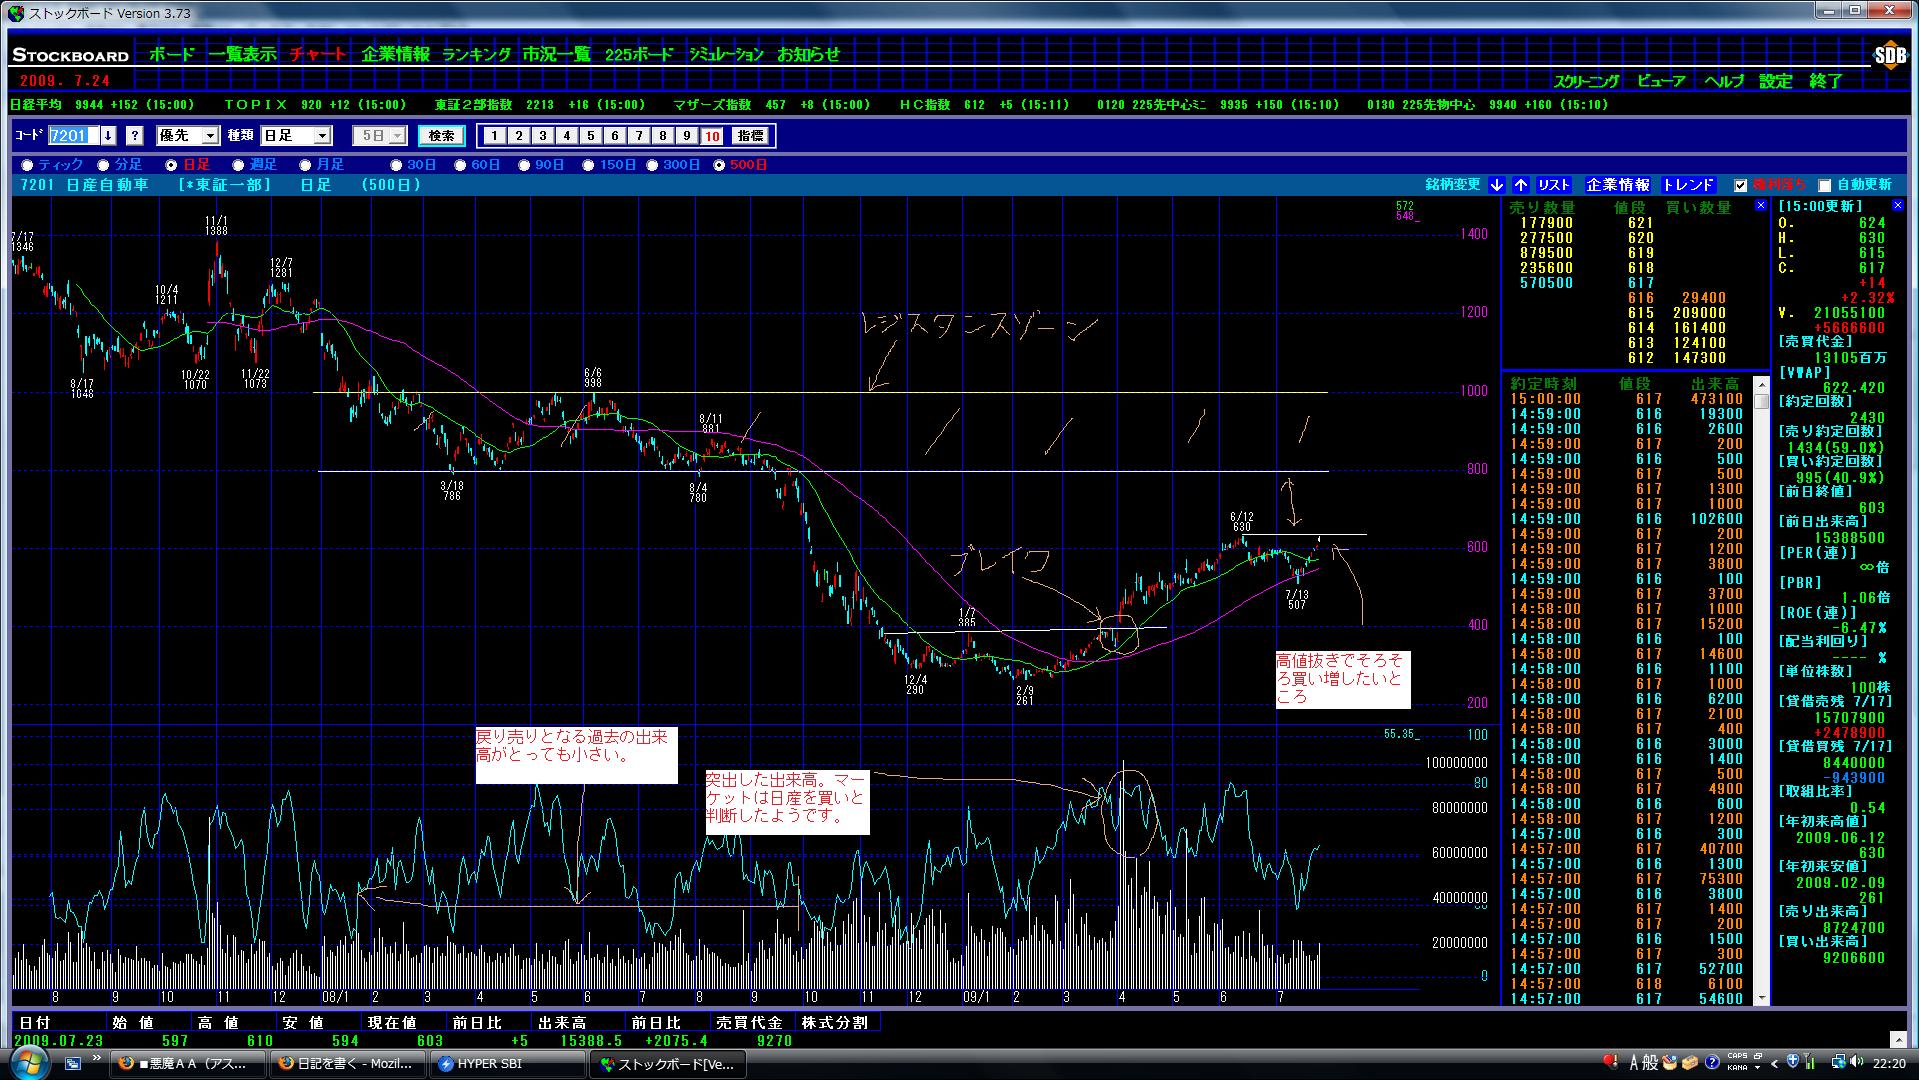
Task: Click the 検索 search button
Action: coord(441,136)
